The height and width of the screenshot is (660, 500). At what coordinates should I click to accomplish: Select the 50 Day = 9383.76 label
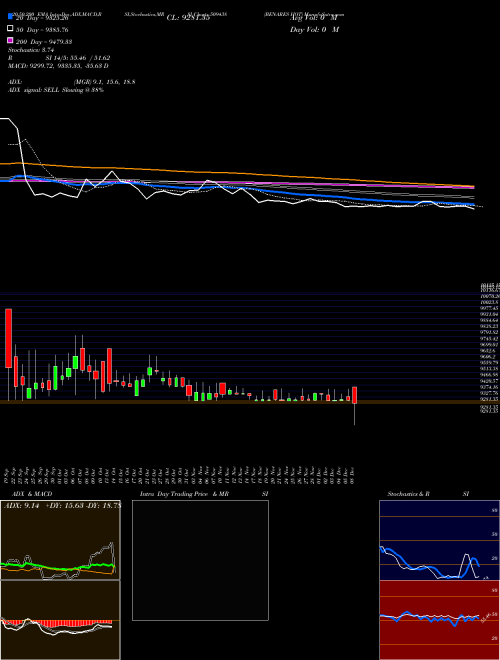[42, 30]
